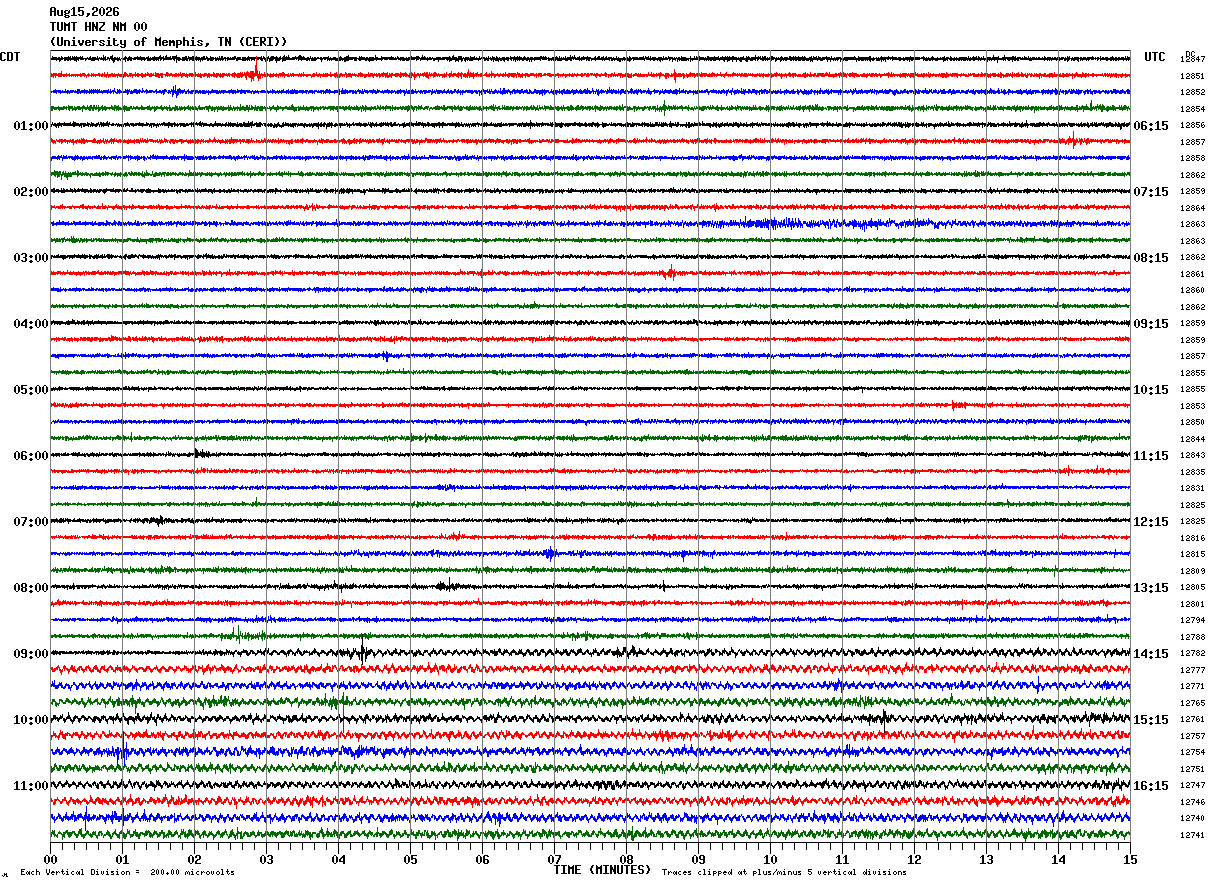
Task: Click the DC value "12851"
Action: (1192, 76)
